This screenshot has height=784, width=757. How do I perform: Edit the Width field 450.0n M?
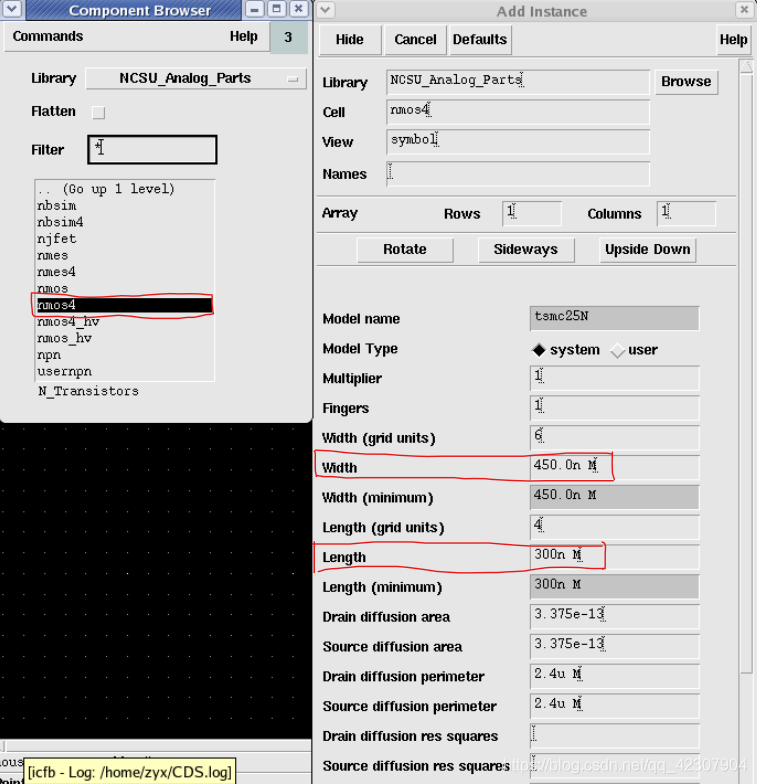point(614,468)
